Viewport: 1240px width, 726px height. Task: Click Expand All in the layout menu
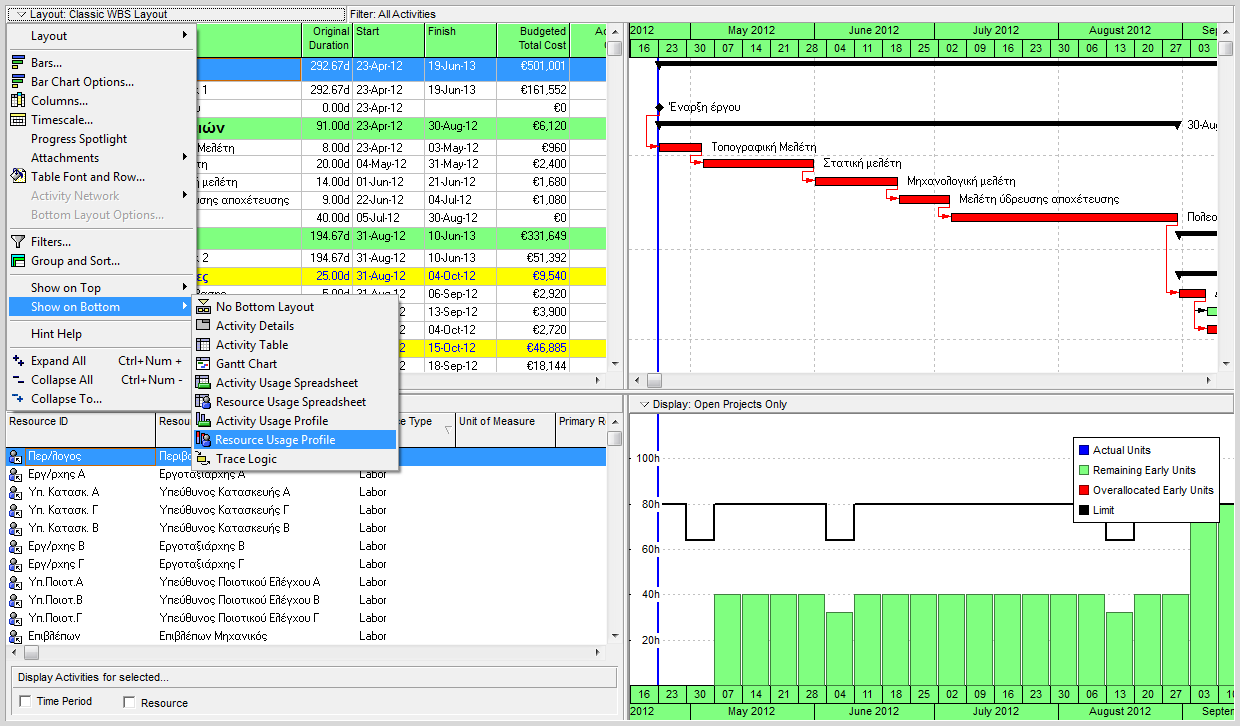click(101, 361)
